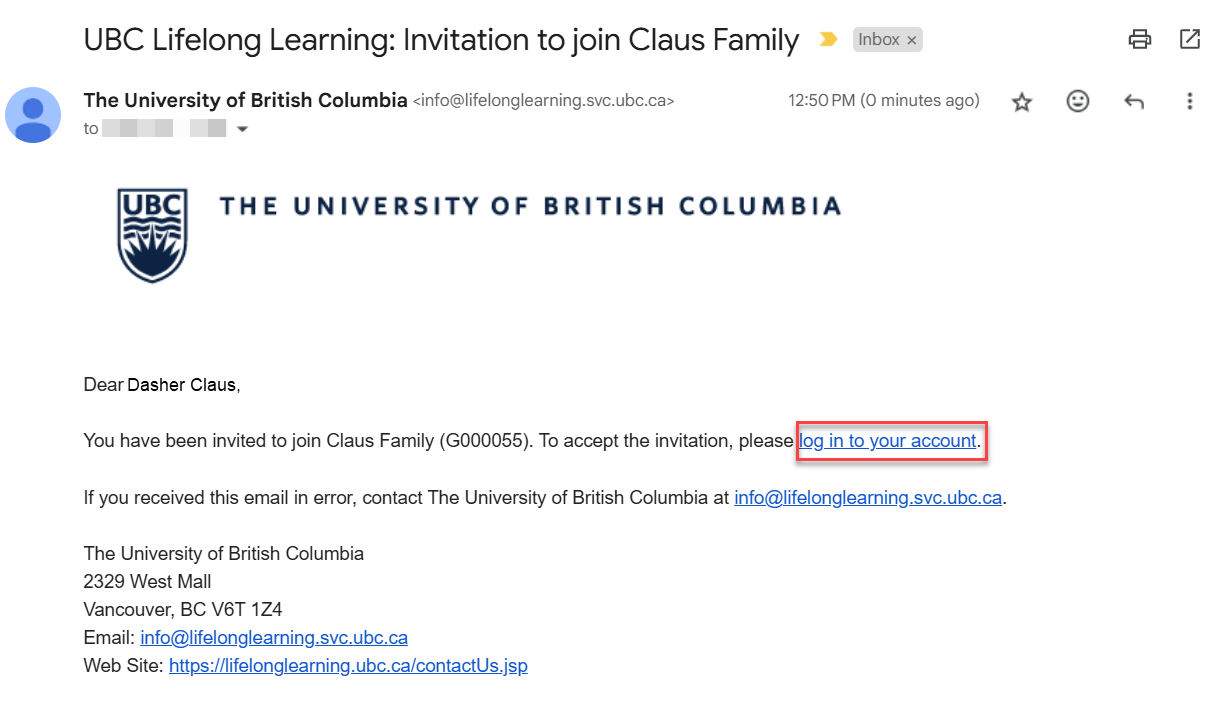Click the "log in to your account" link
Image resolution: width=1216 pixels, height=708 pixels.
click(888, 441)
